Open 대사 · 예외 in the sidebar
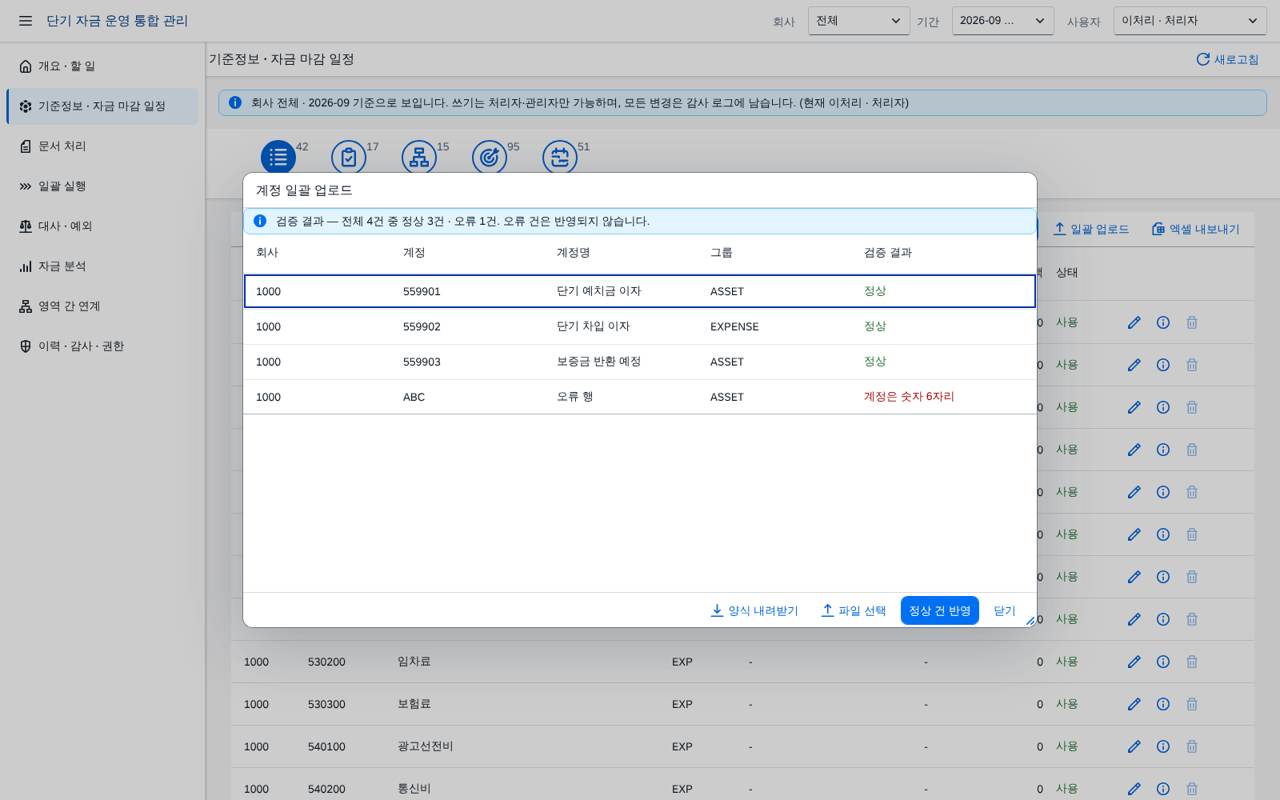Viewport: 1280px width, 800px height. click(102, 226)
